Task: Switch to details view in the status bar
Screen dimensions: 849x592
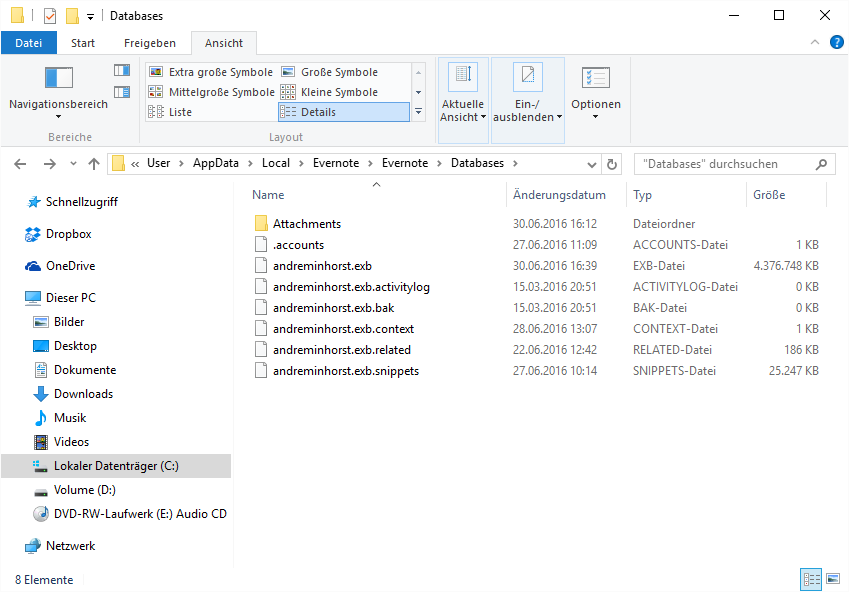Action: pos(811,580)
